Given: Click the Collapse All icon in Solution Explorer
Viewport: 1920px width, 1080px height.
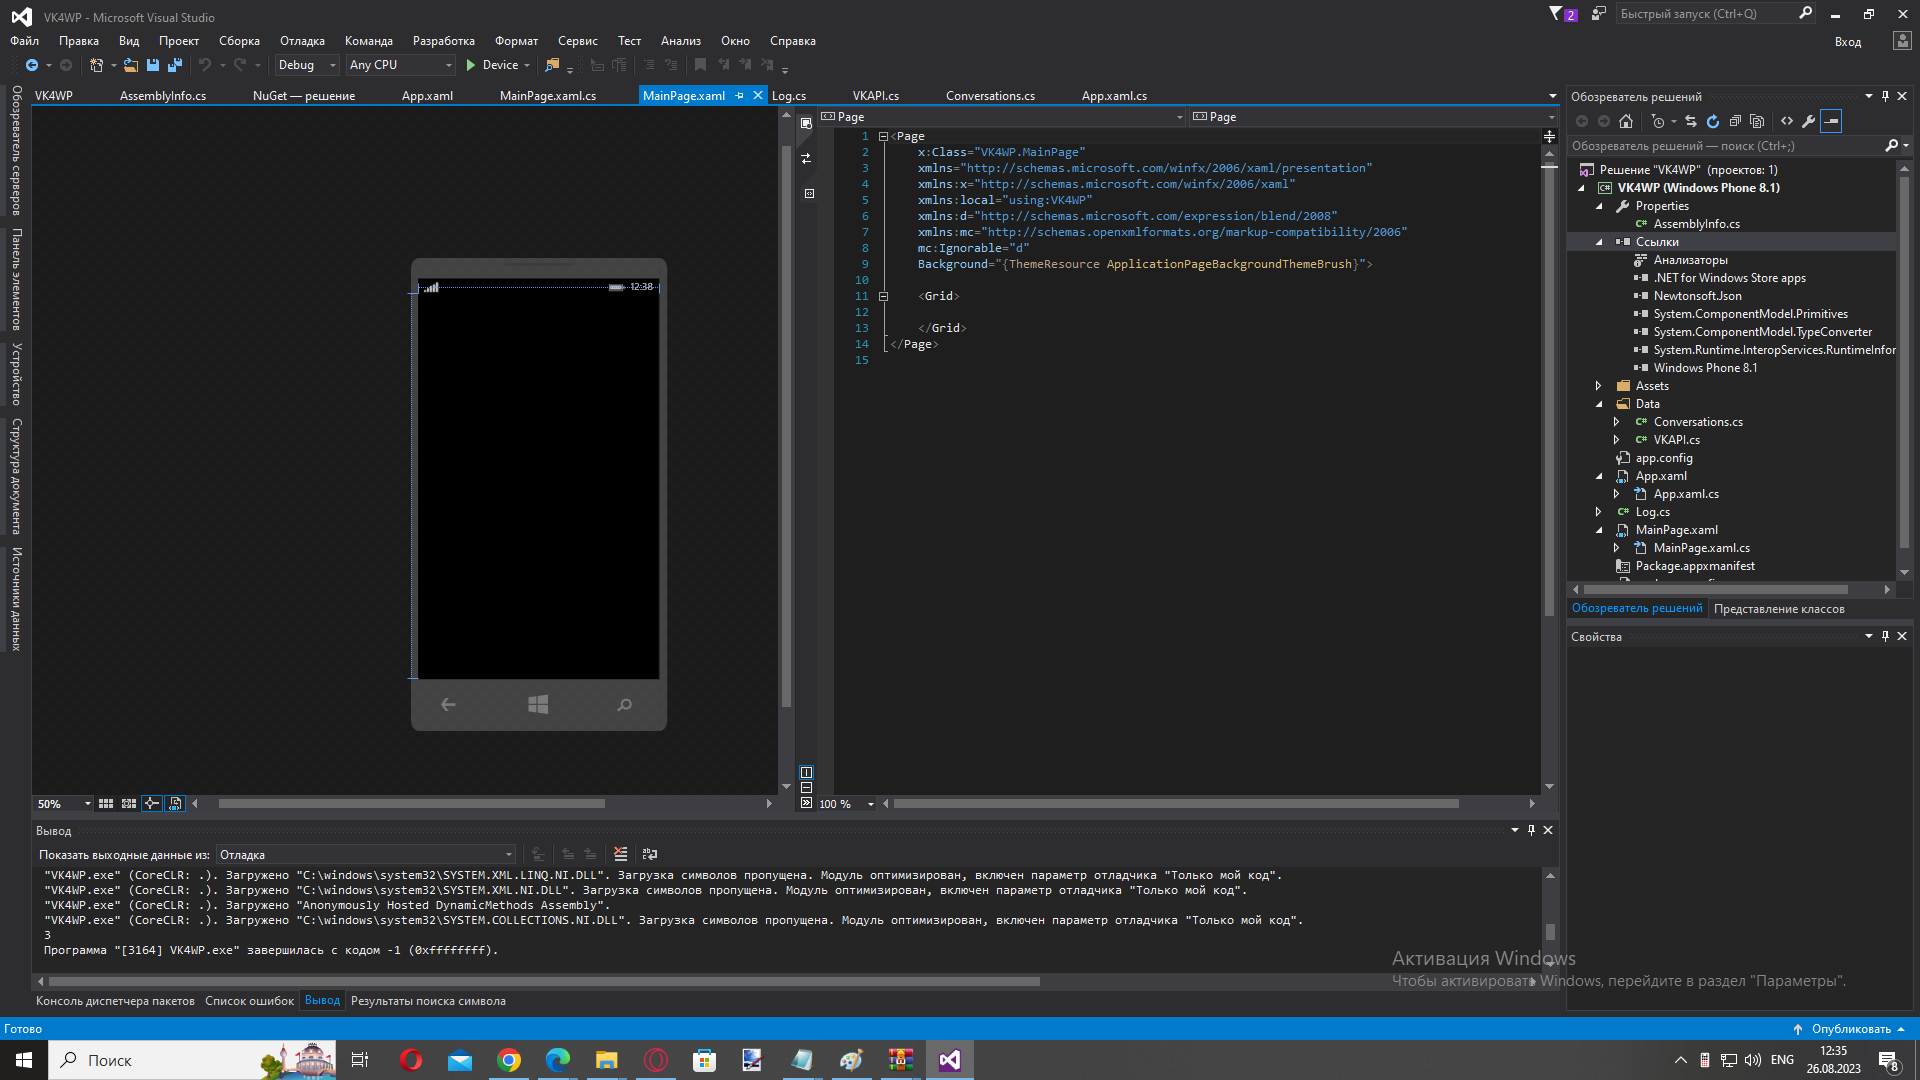Looking at the screenshot, I should [1735, 121].
